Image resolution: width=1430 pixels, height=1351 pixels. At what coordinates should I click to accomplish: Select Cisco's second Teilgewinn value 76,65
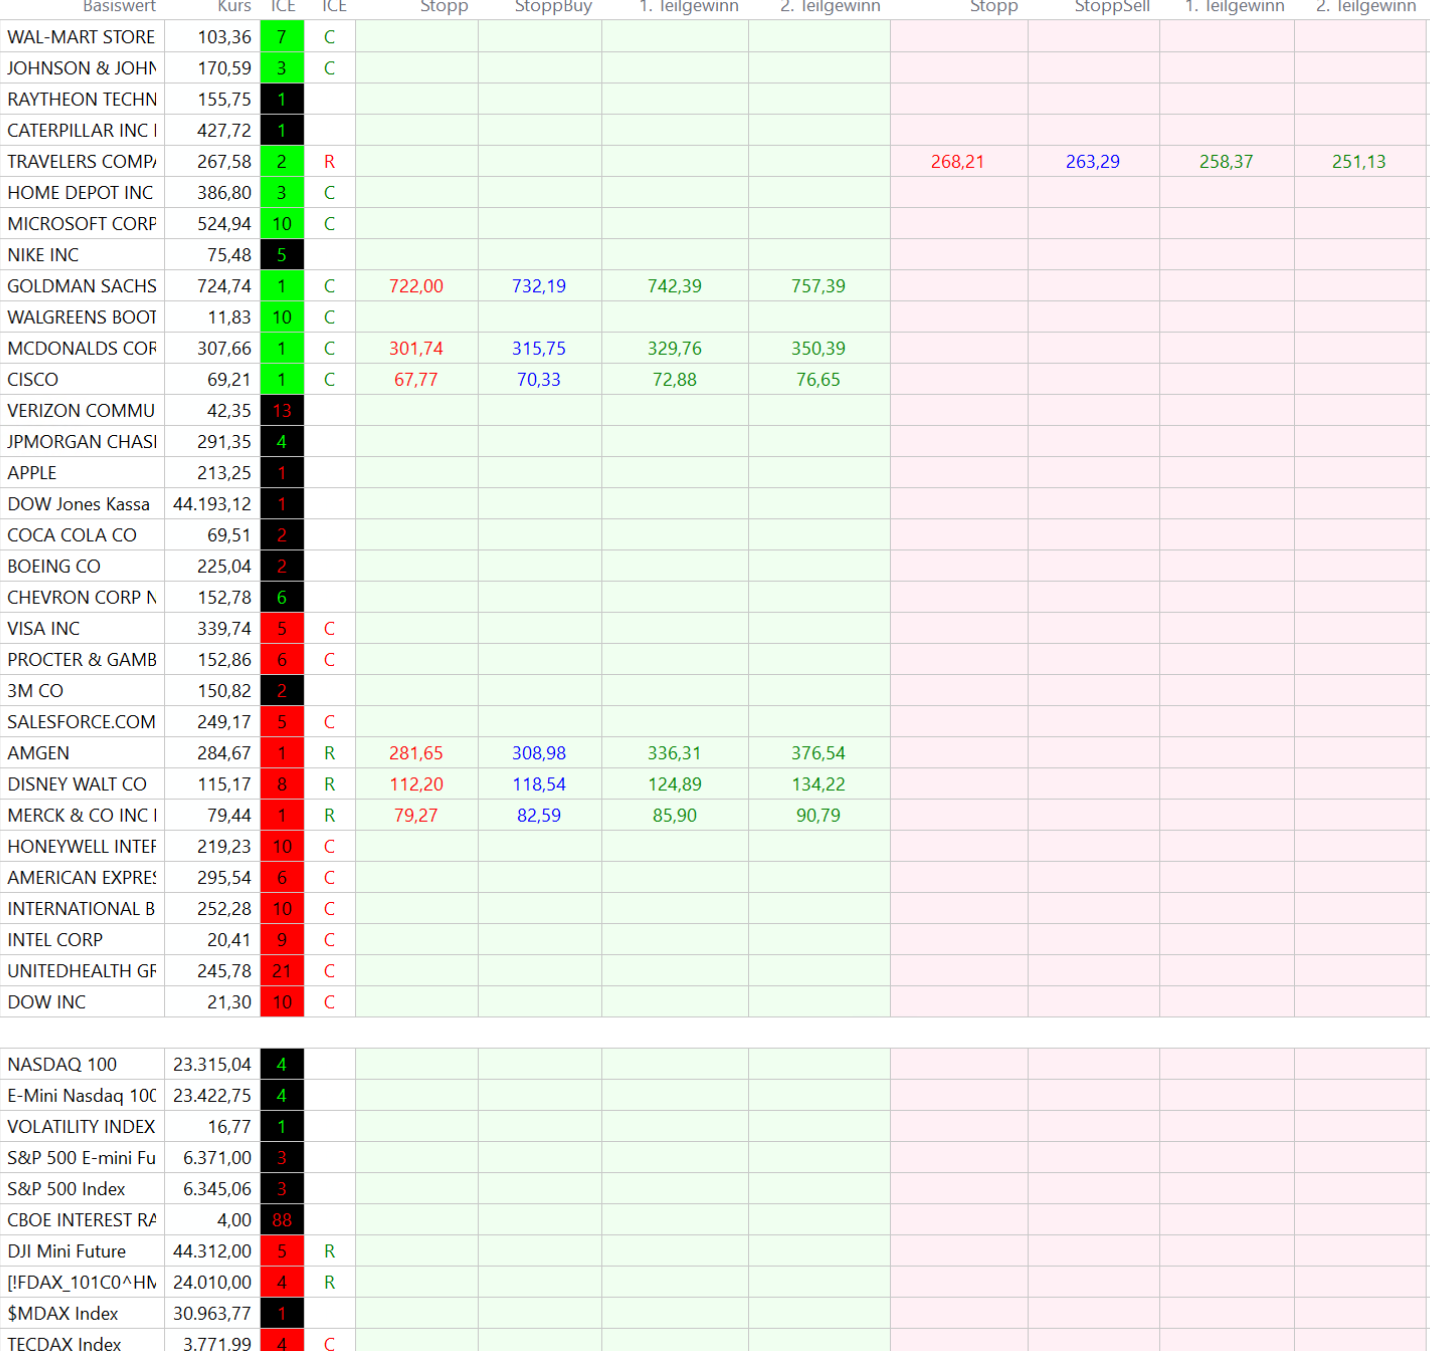coord(818,380)
